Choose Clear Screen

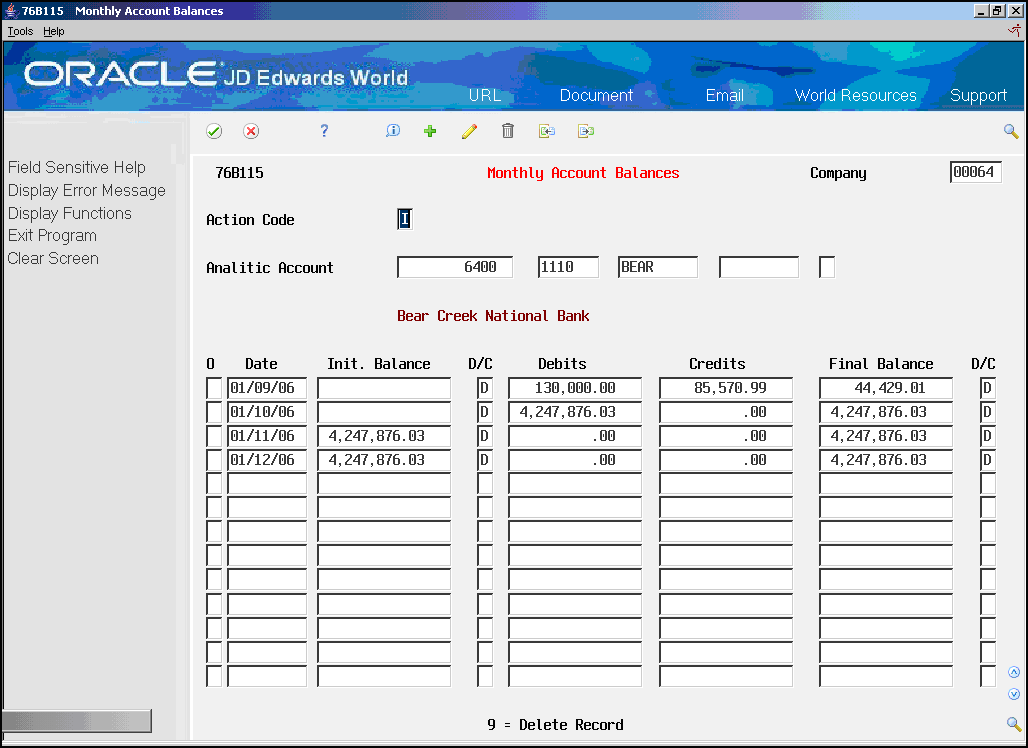pos(53,258)
